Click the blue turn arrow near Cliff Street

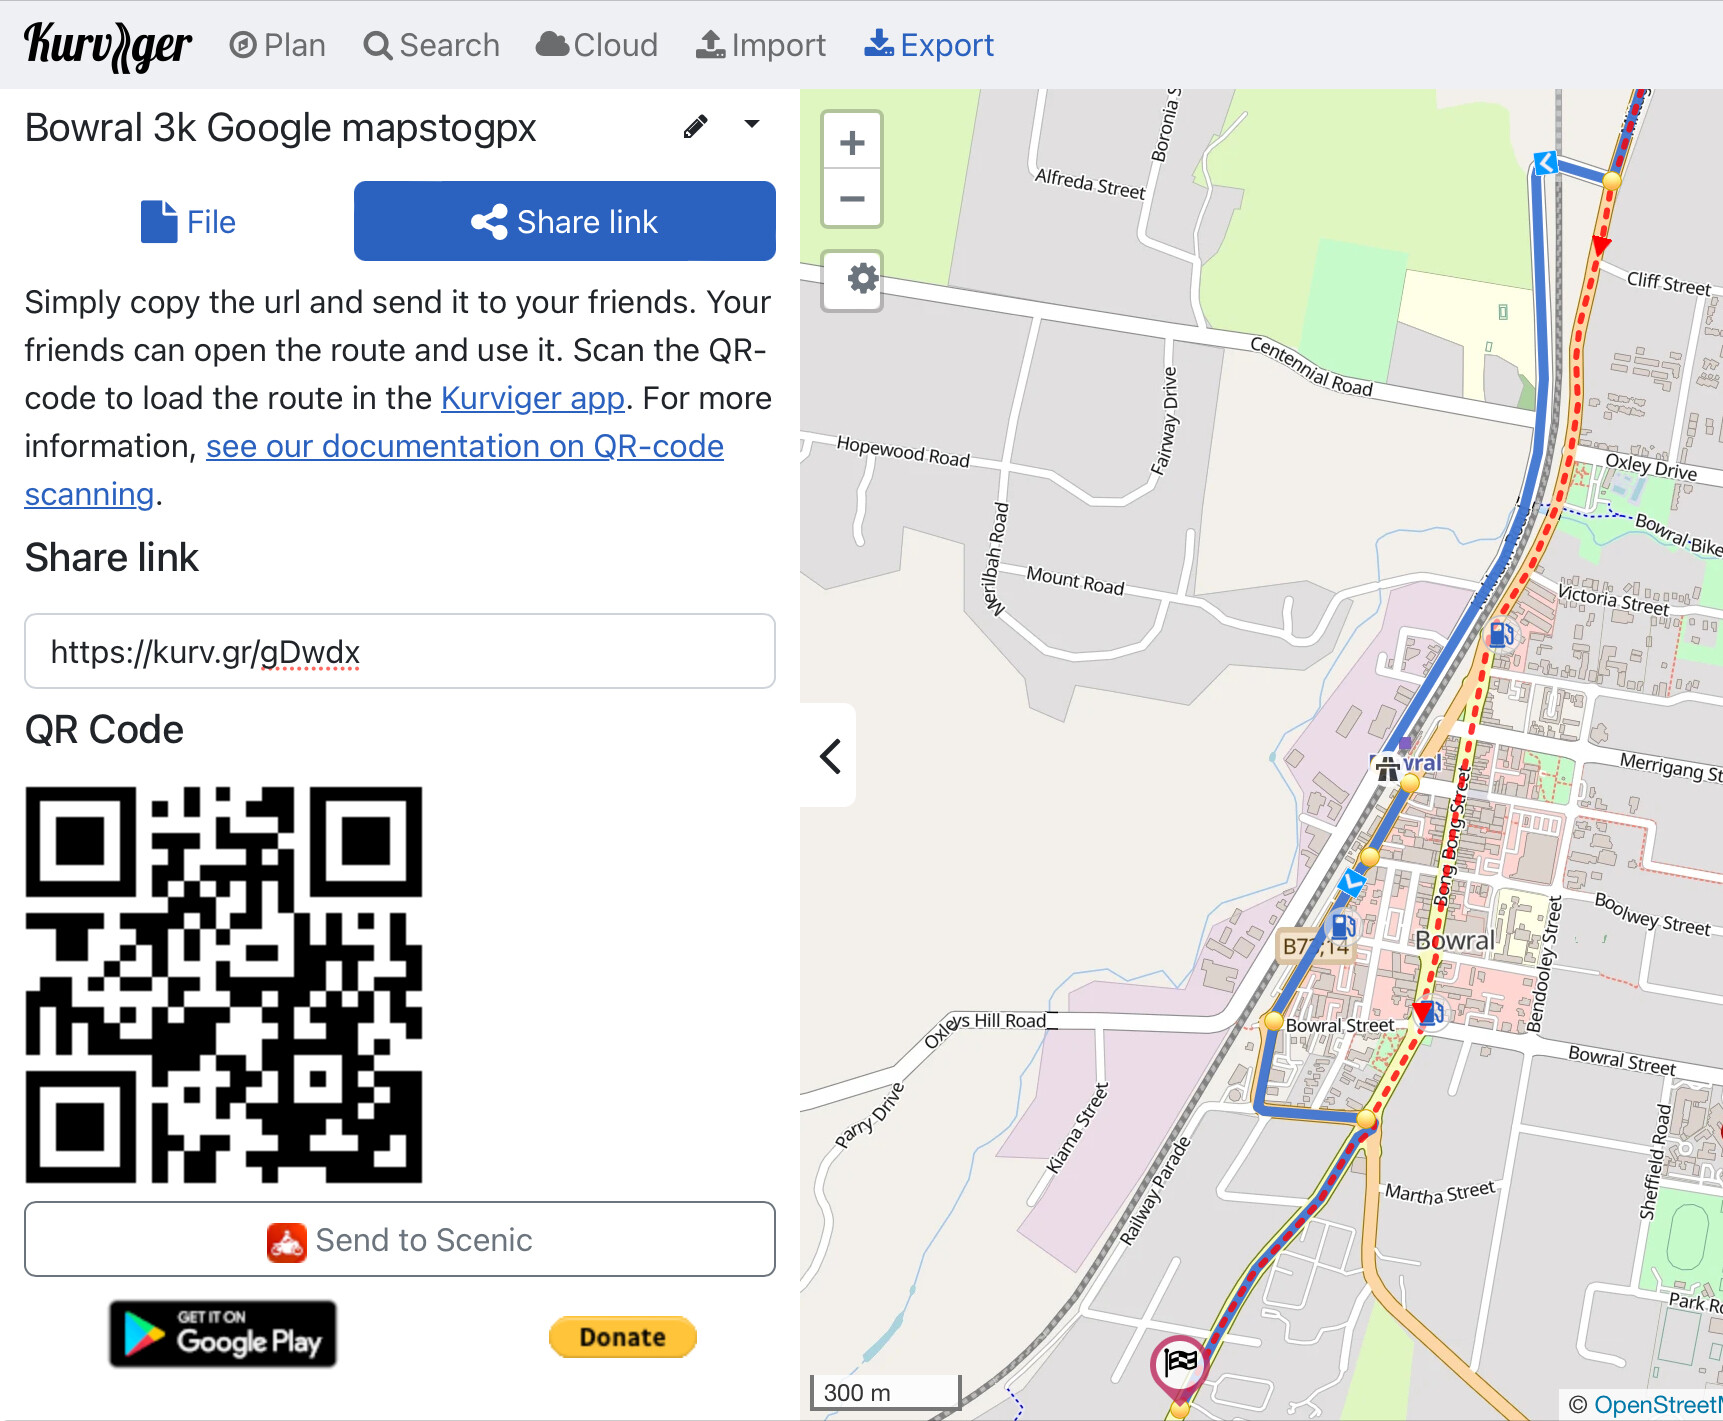[1546, 162]
